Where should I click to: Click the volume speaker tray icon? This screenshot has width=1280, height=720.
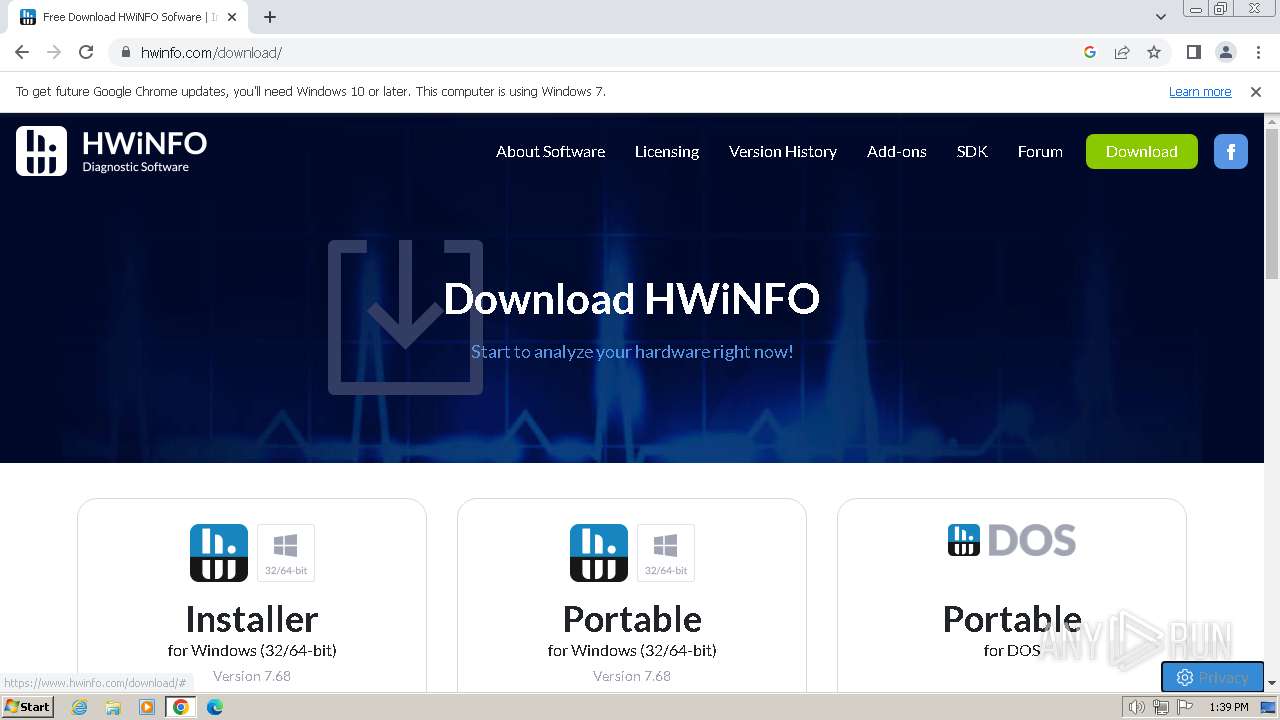1137,707
